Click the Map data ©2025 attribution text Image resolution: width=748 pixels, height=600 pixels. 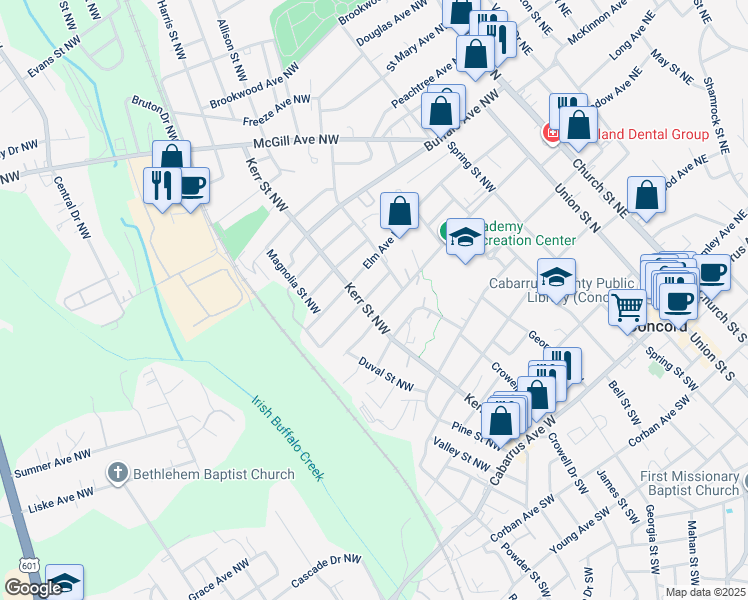[x=706, y=592]
